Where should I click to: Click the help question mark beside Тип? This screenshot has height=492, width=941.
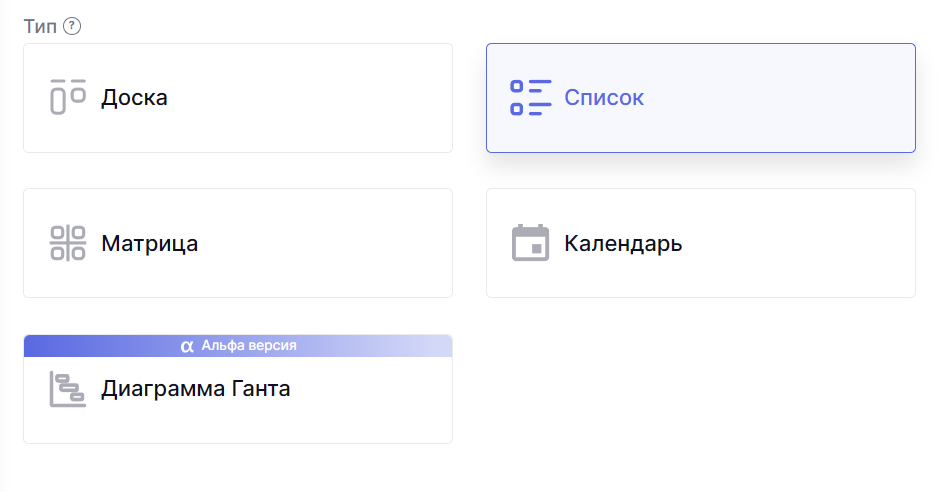pos(71,26)
